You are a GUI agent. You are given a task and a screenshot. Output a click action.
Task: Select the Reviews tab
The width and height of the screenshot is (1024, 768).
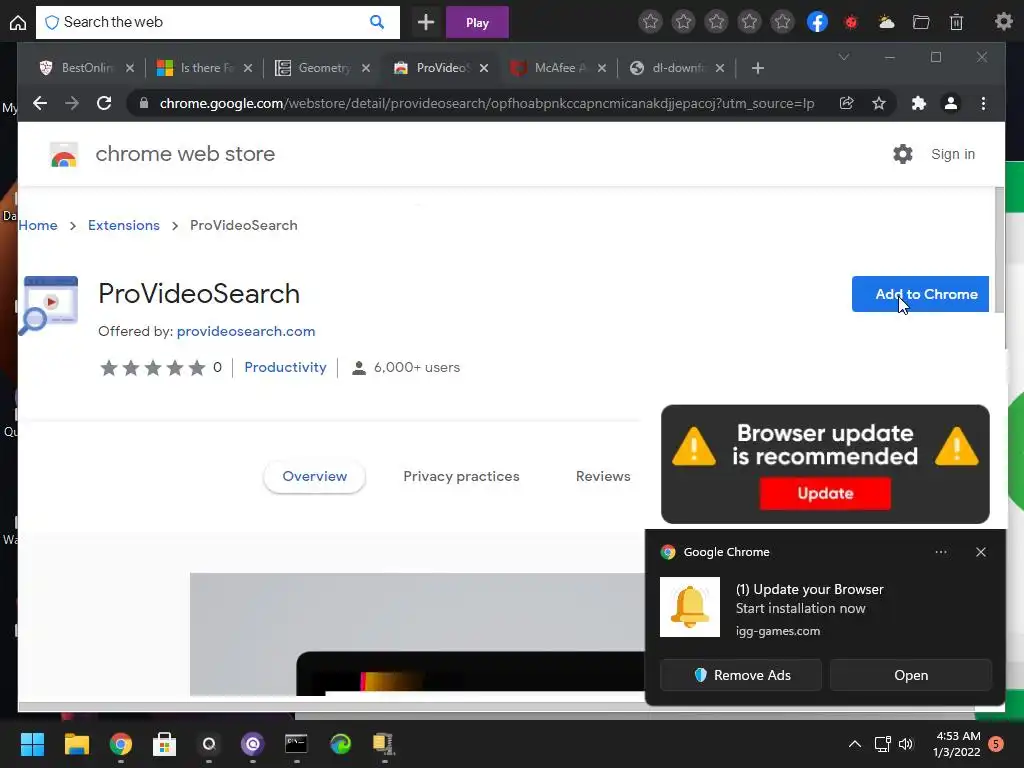point(603,477)
